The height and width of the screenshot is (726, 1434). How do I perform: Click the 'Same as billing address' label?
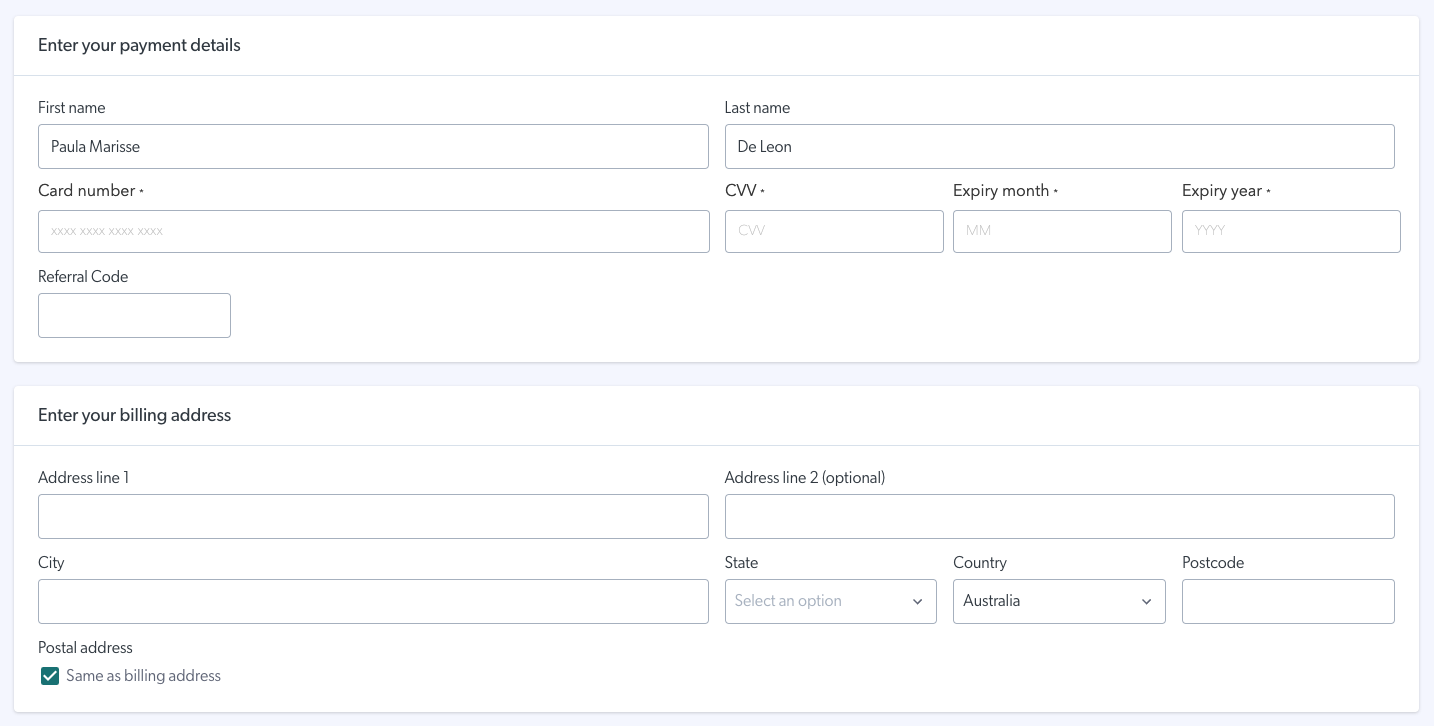143,676
